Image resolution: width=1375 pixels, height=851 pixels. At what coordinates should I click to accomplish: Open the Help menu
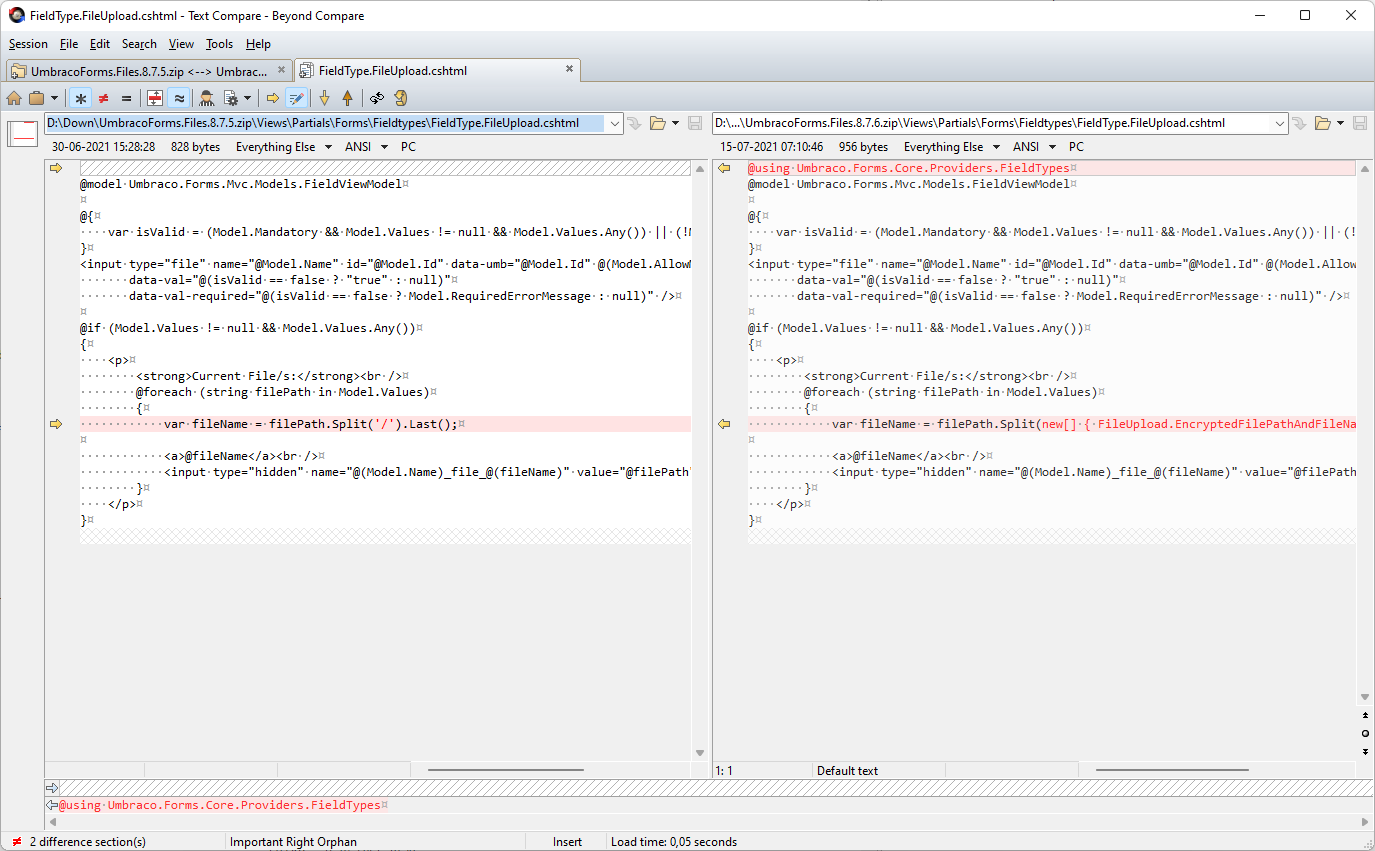[x=258, y=44]
